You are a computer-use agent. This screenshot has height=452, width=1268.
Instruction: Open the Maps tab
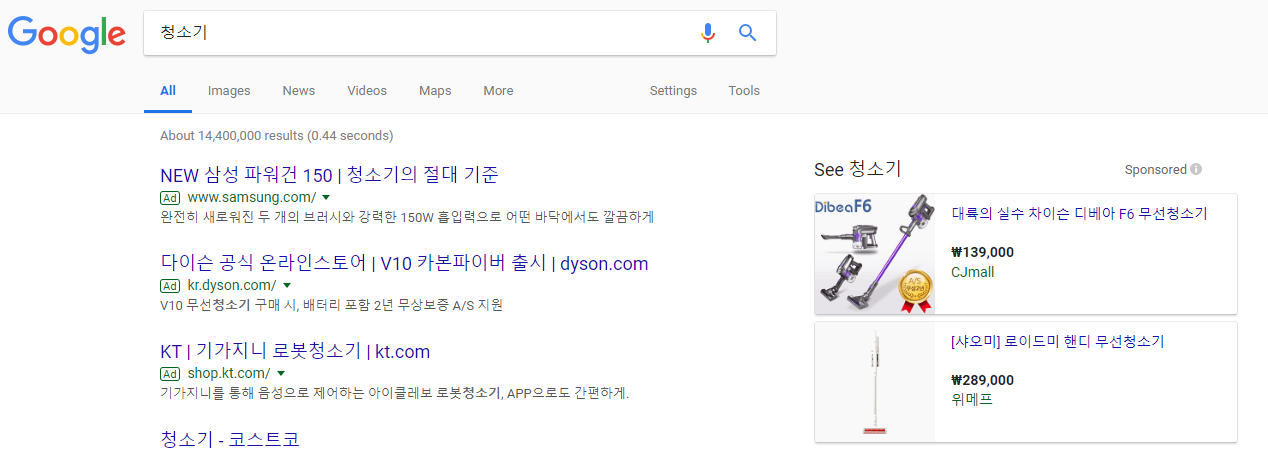pos(435,91)
